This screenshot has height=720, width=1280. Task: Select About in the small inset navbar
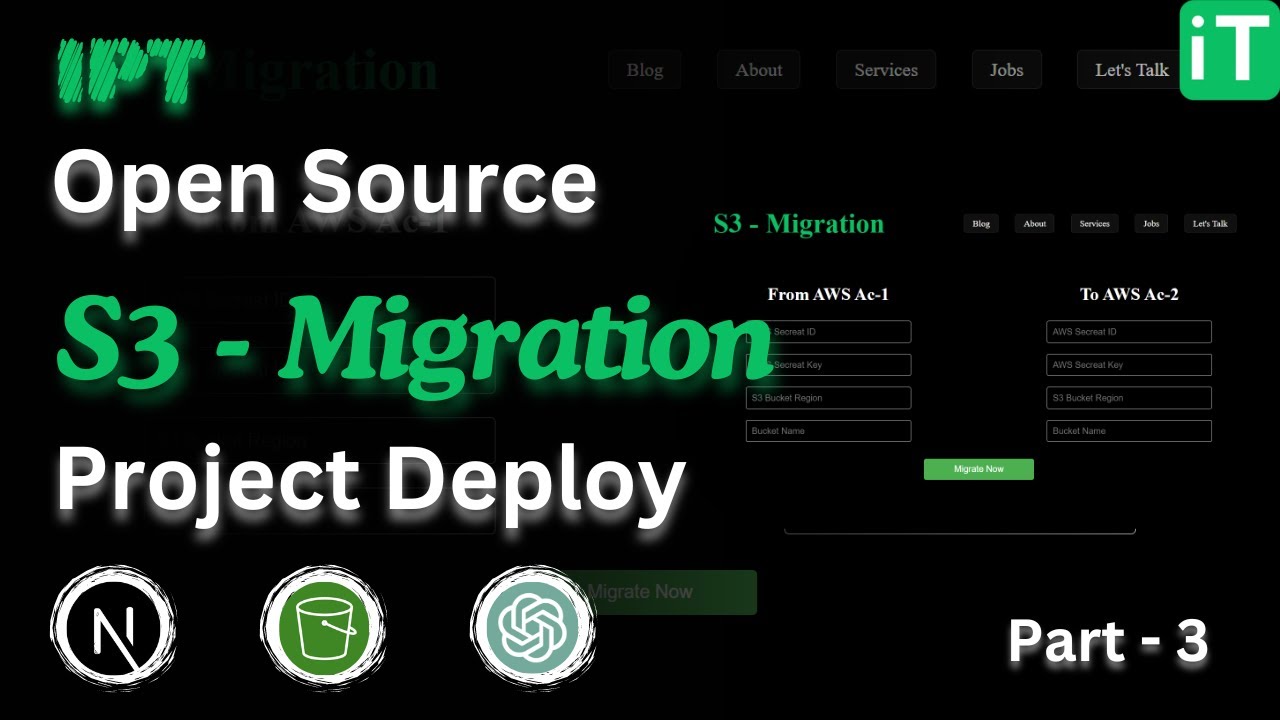[1035, 224]
